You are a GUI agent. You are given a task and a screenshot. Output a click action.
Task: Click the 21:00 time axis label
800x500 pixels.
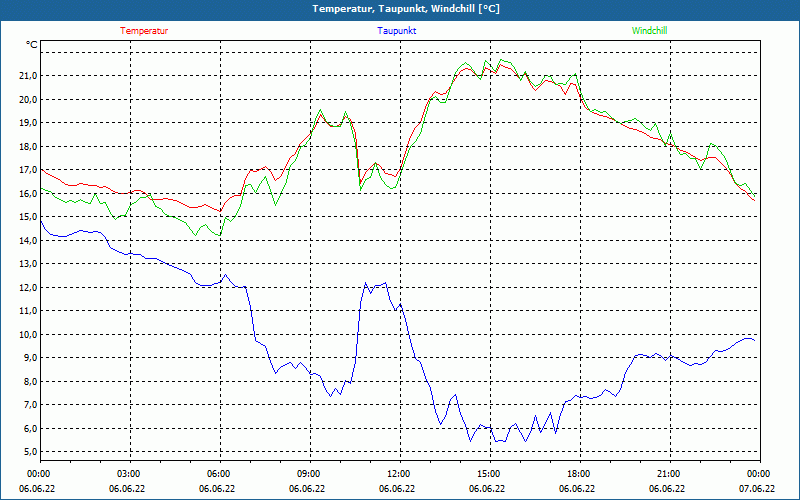point(670,474)
